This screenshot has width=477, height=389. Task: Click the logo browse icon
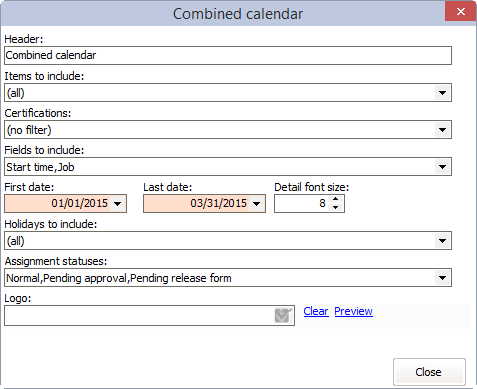point(283,315)
